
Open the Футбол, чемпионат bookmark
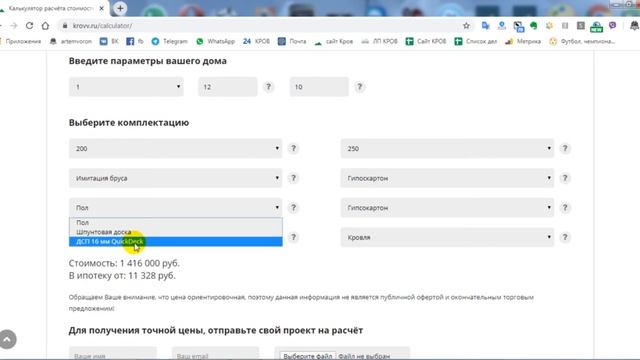(x=582, y=41)
